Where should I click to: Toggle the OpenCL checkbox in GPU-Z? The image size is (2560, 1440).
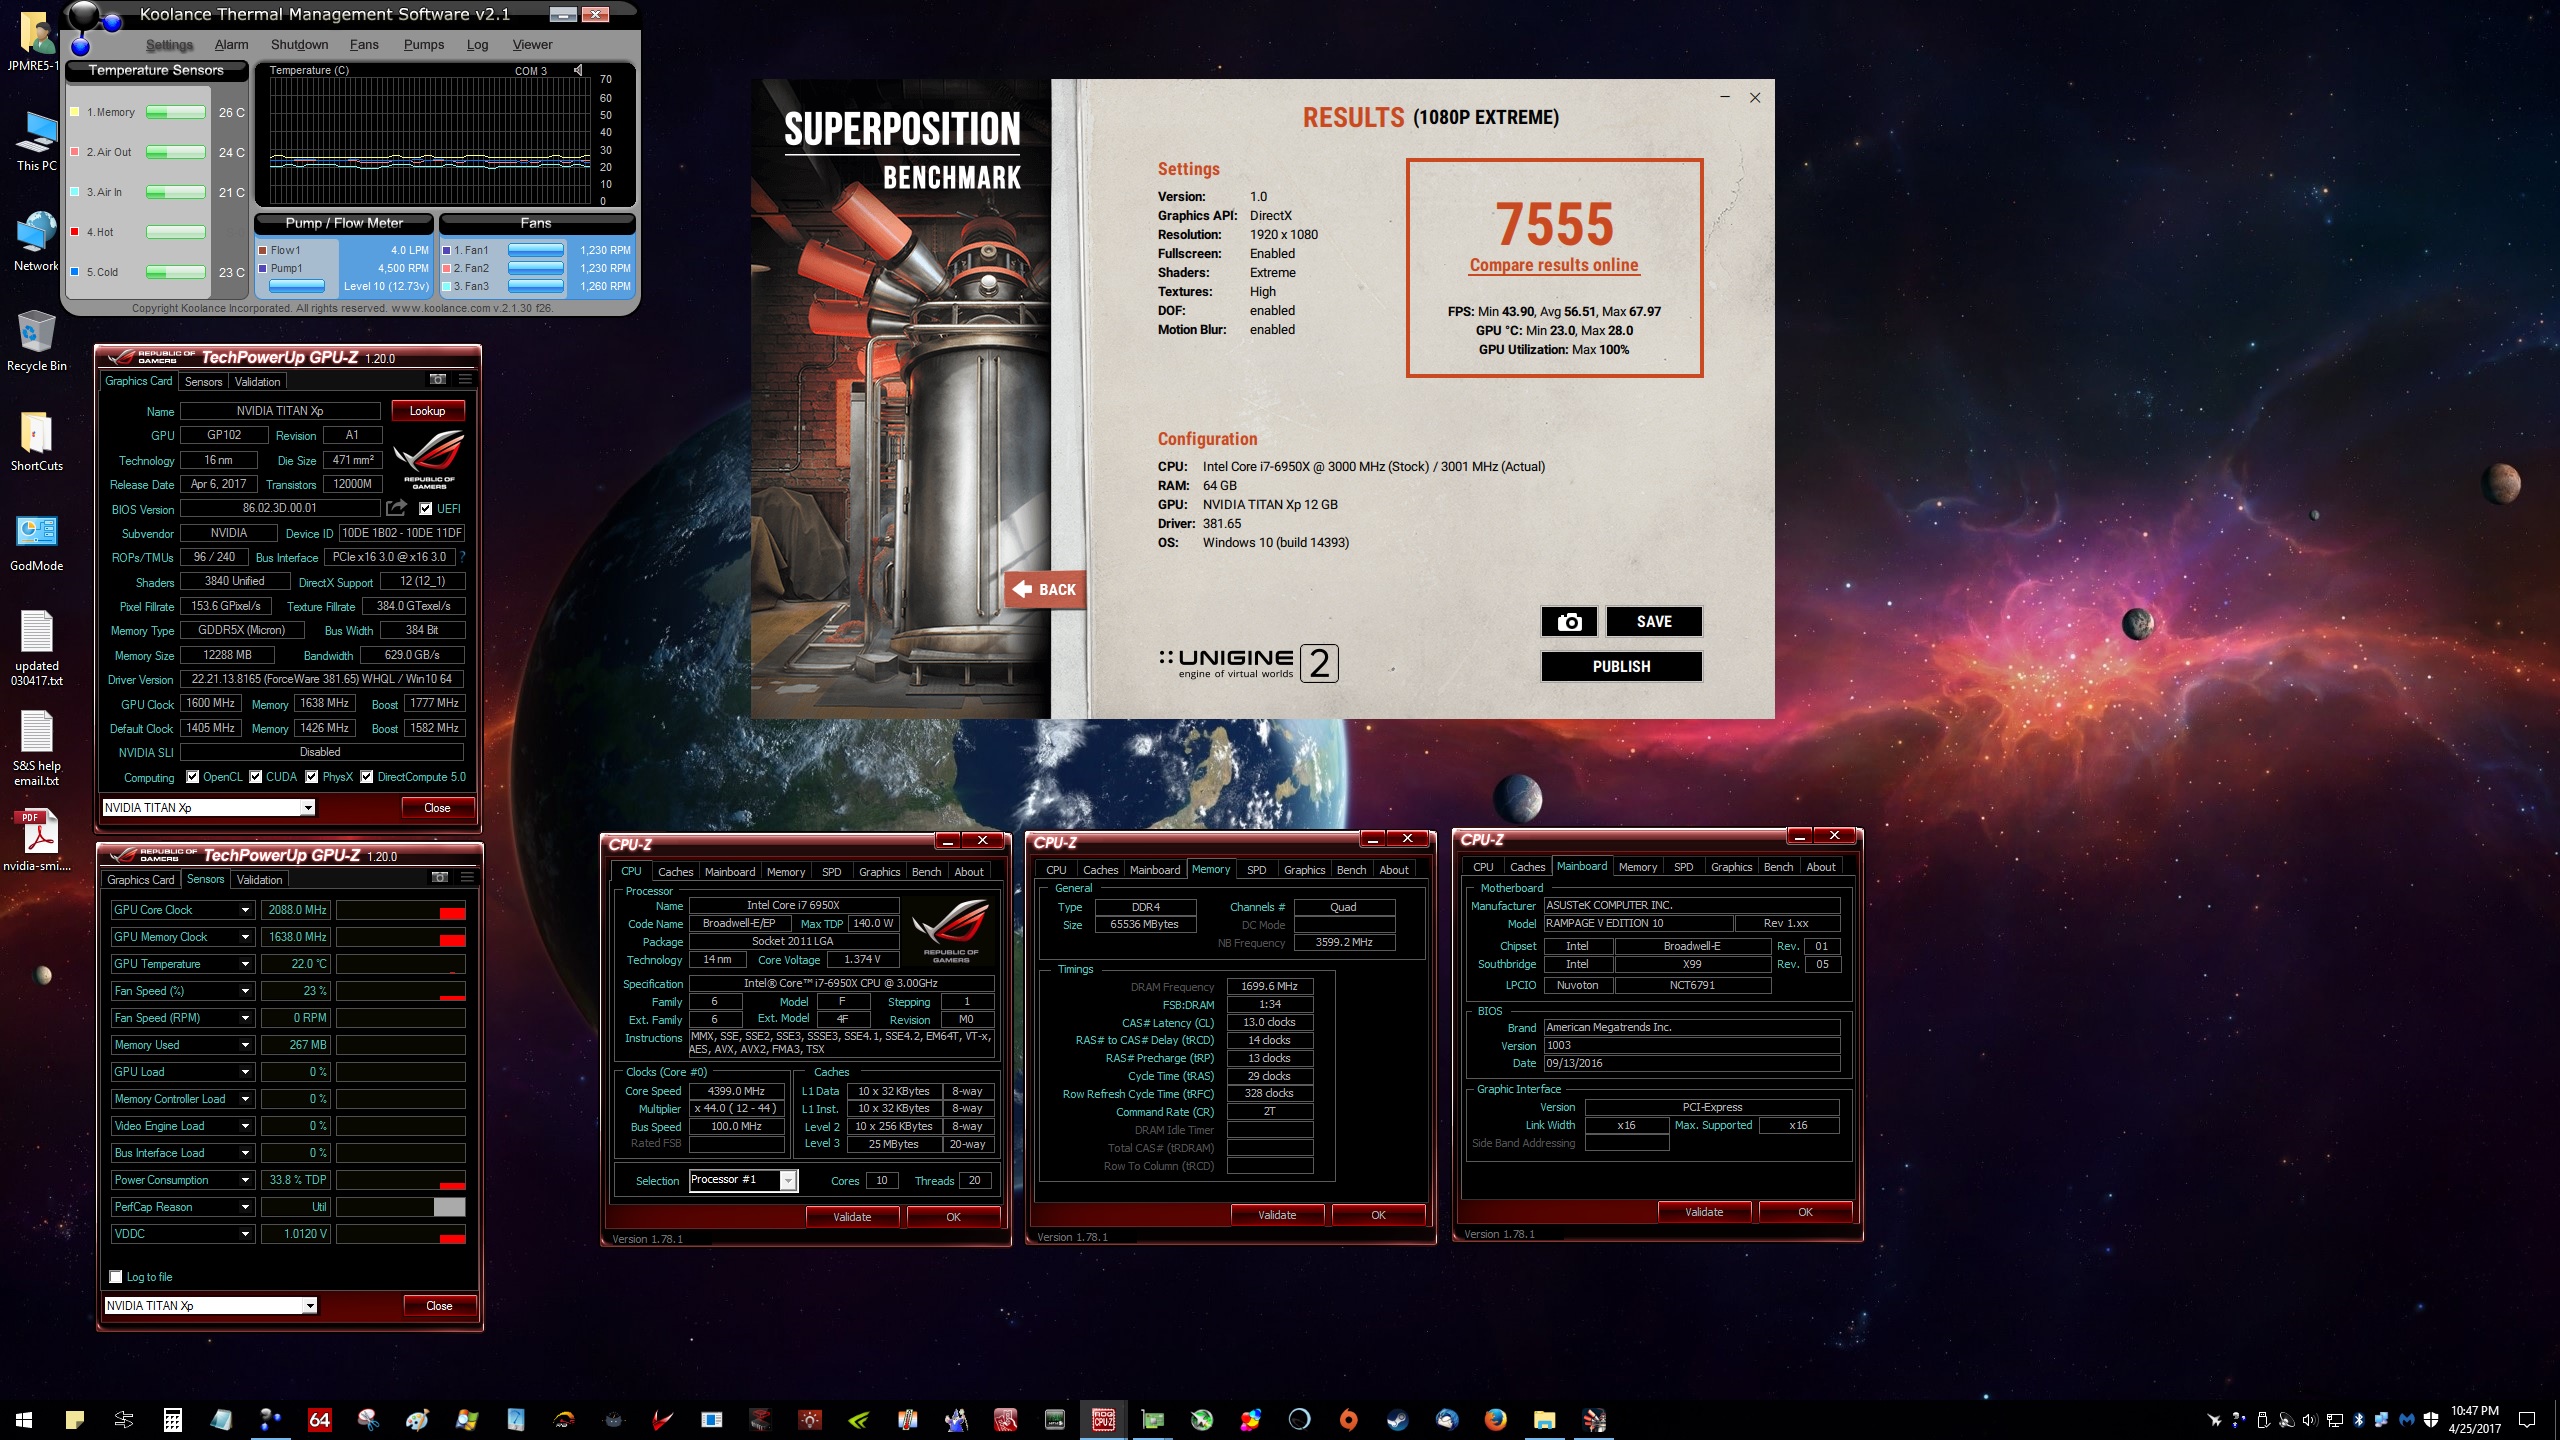click(x=192, y=777)
